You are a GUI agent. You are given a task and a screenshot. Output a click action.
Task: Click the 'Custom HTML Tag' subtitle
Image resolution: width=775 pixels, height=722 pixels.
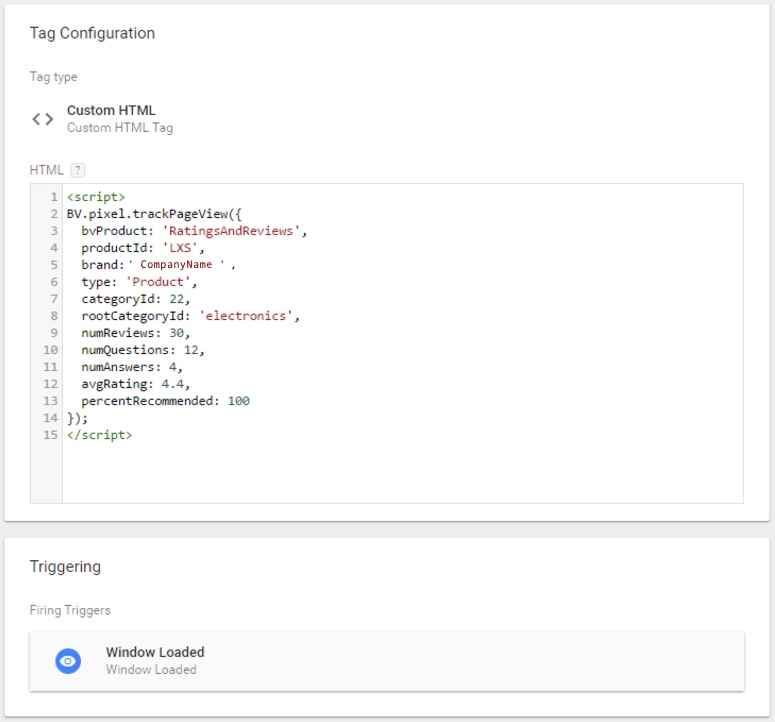[120, 128]
